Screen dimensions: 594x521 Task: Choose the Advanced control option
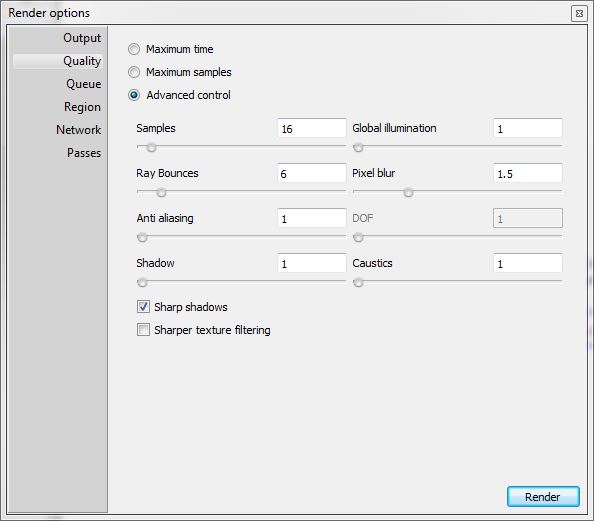pos(134,95)
